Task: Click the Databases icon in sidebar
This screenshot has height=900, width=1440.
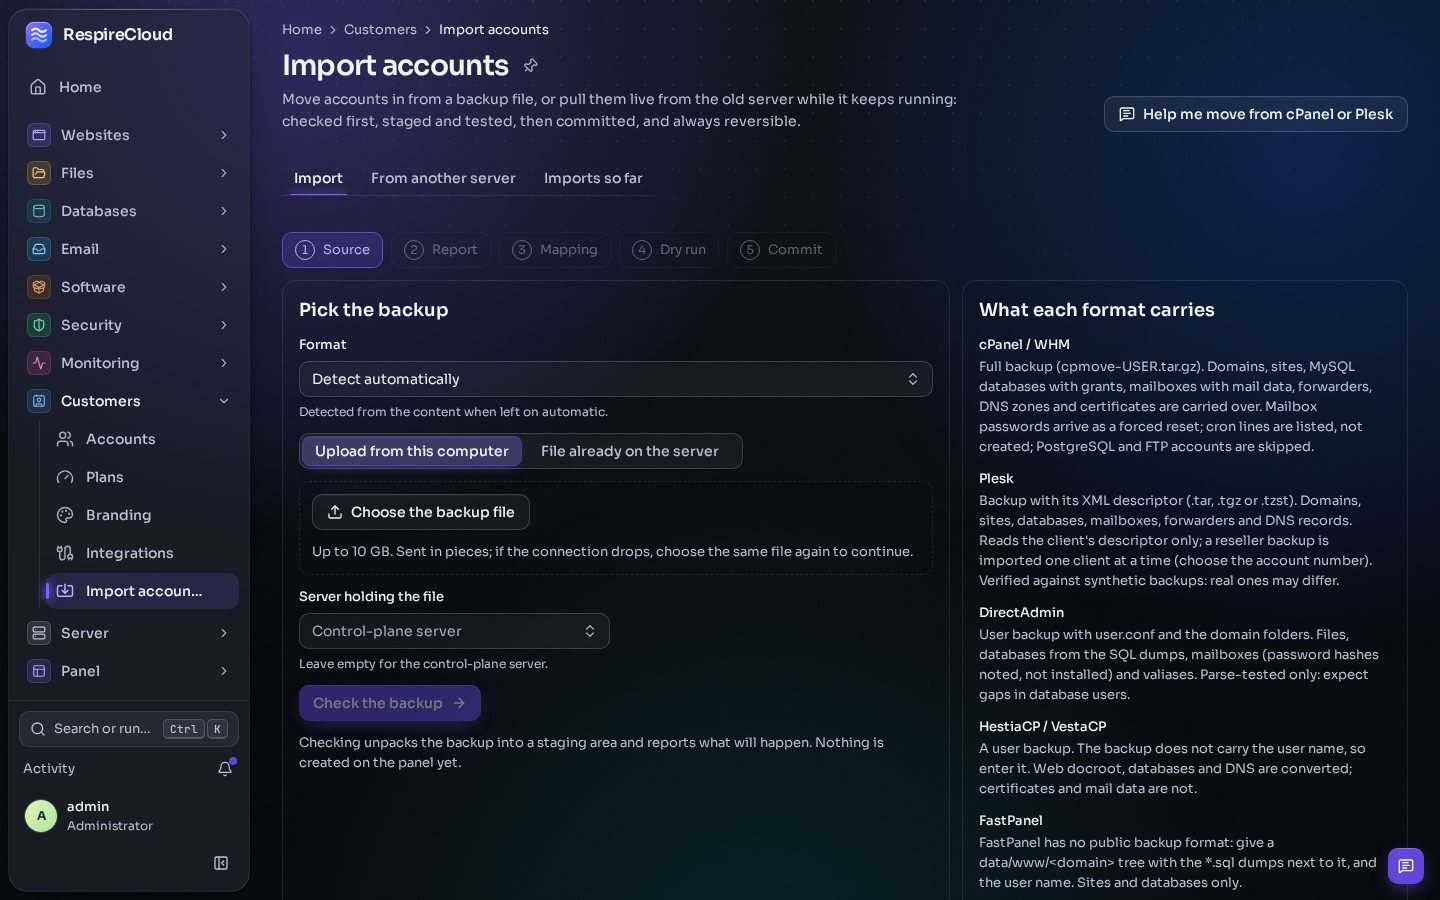Action: tap(39, 211)
